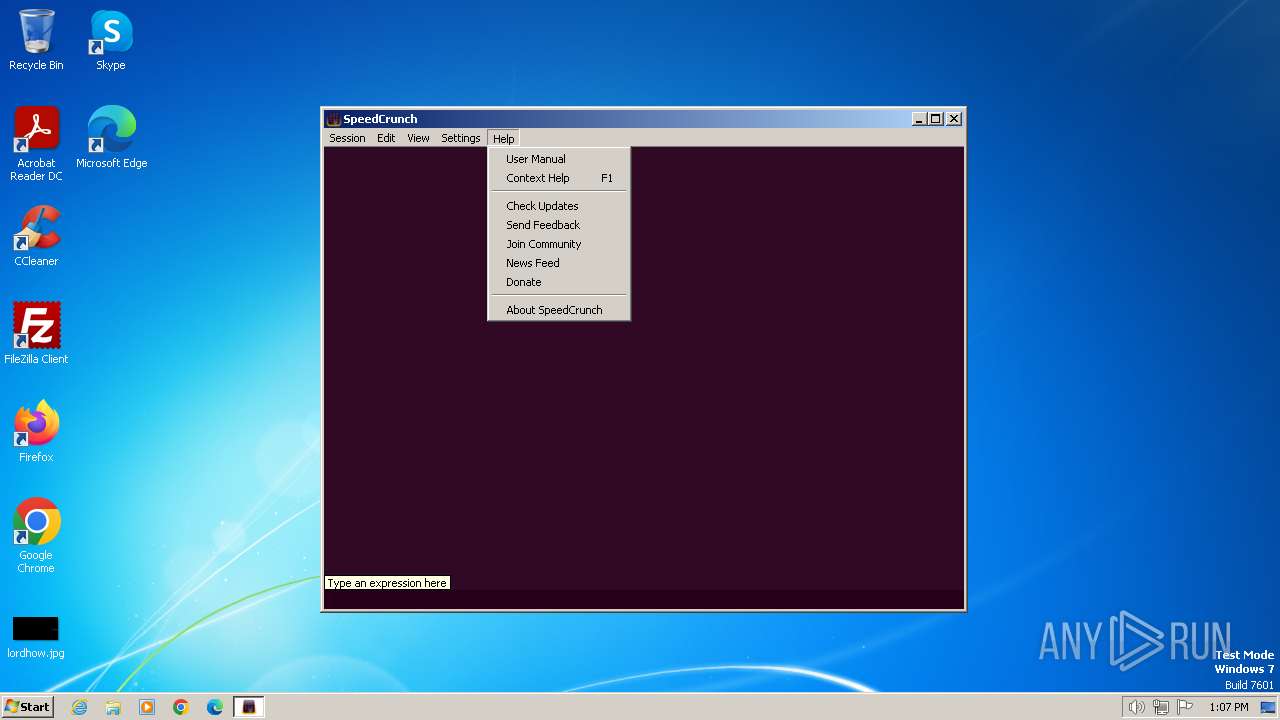1280x720 pixels.
Task: Choose User Manual from Help menu
Action: (x=559, y=159)
